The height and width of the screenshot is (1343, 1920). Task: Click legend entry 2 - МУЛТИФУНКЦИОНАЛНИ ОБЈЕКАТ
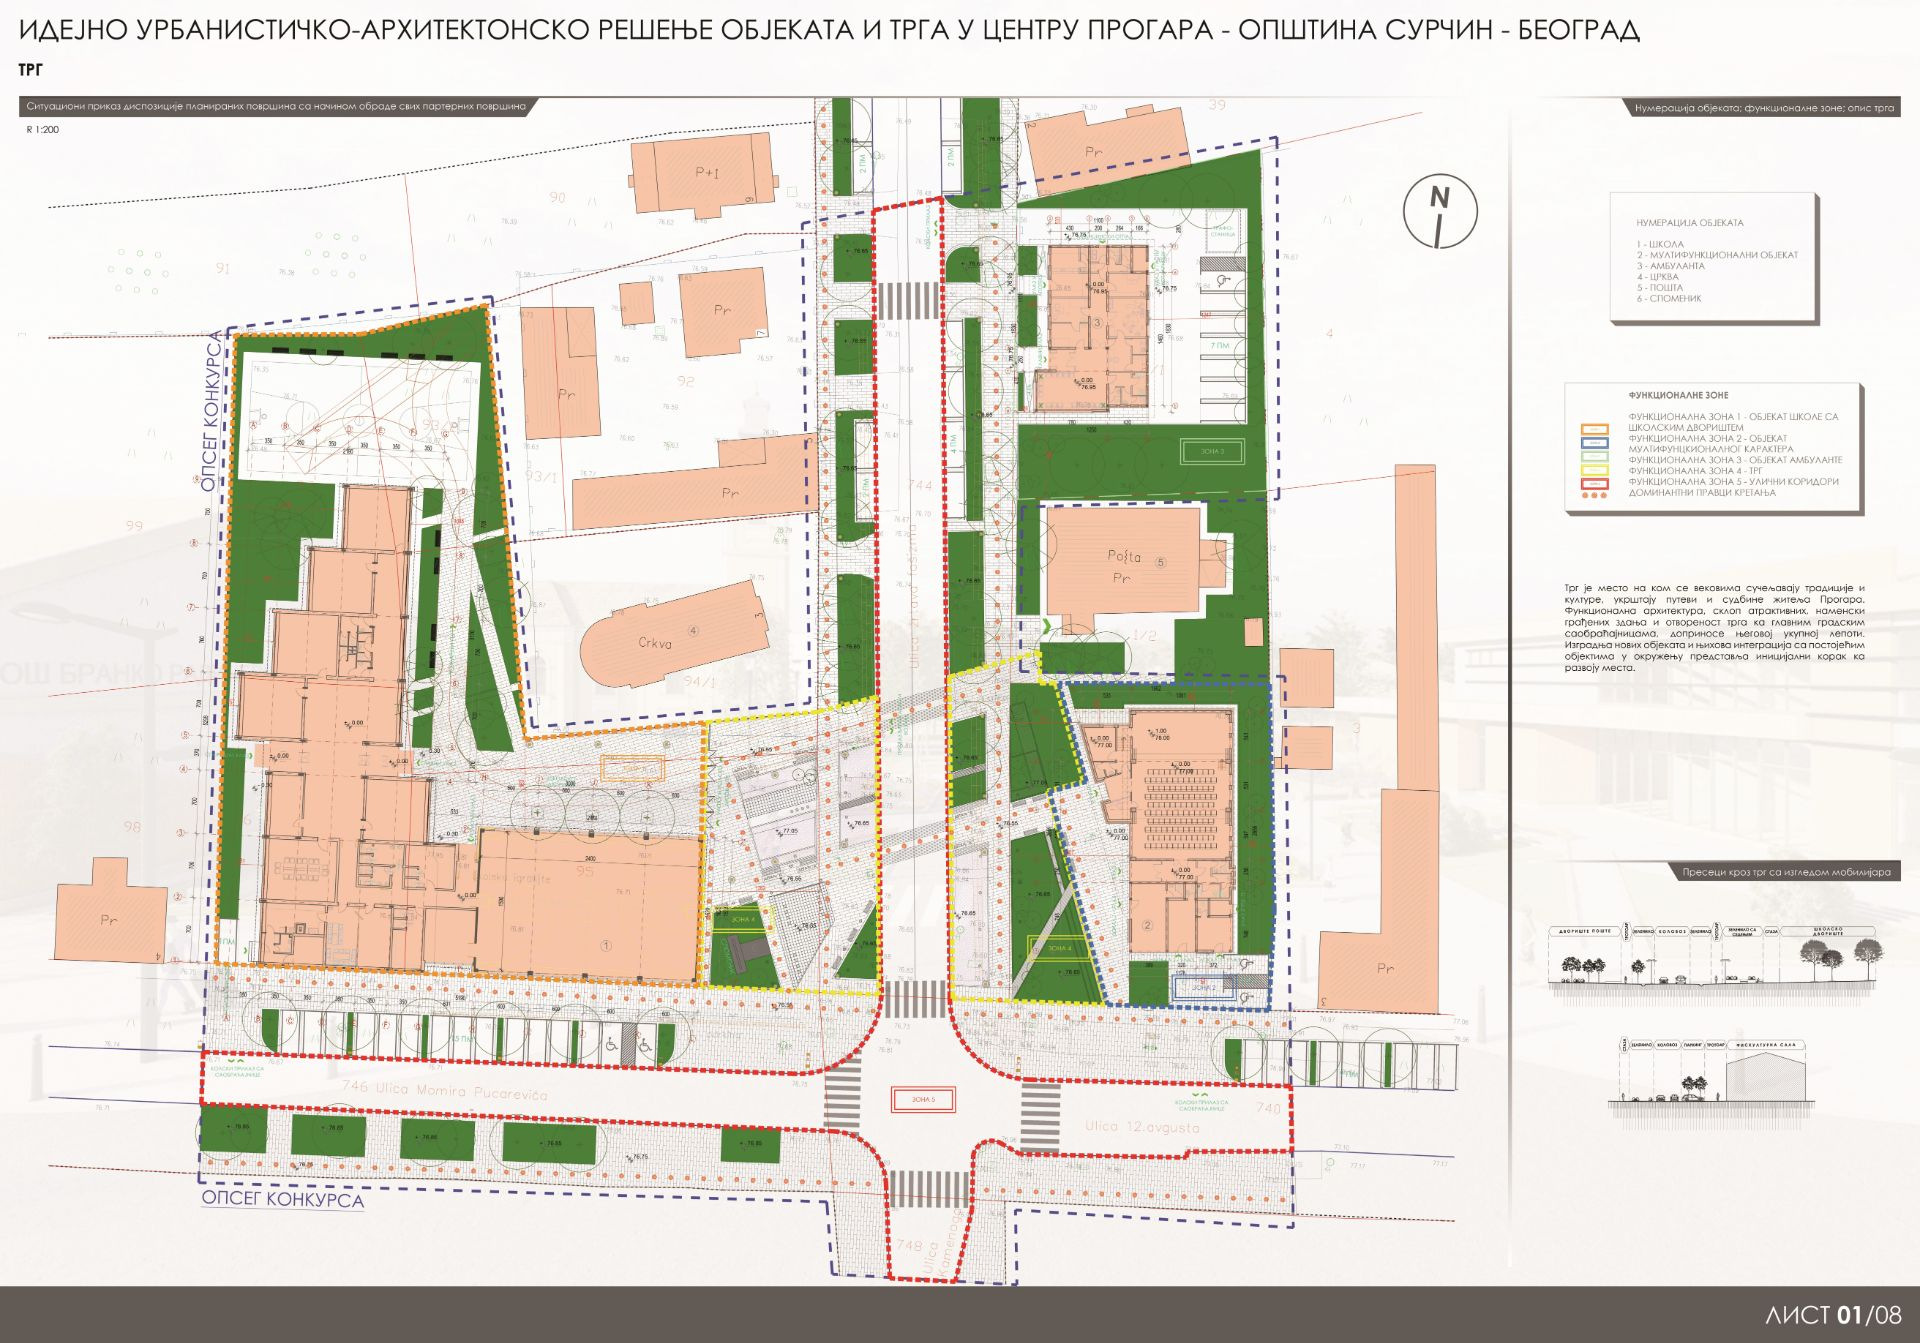pos(1717,255)
